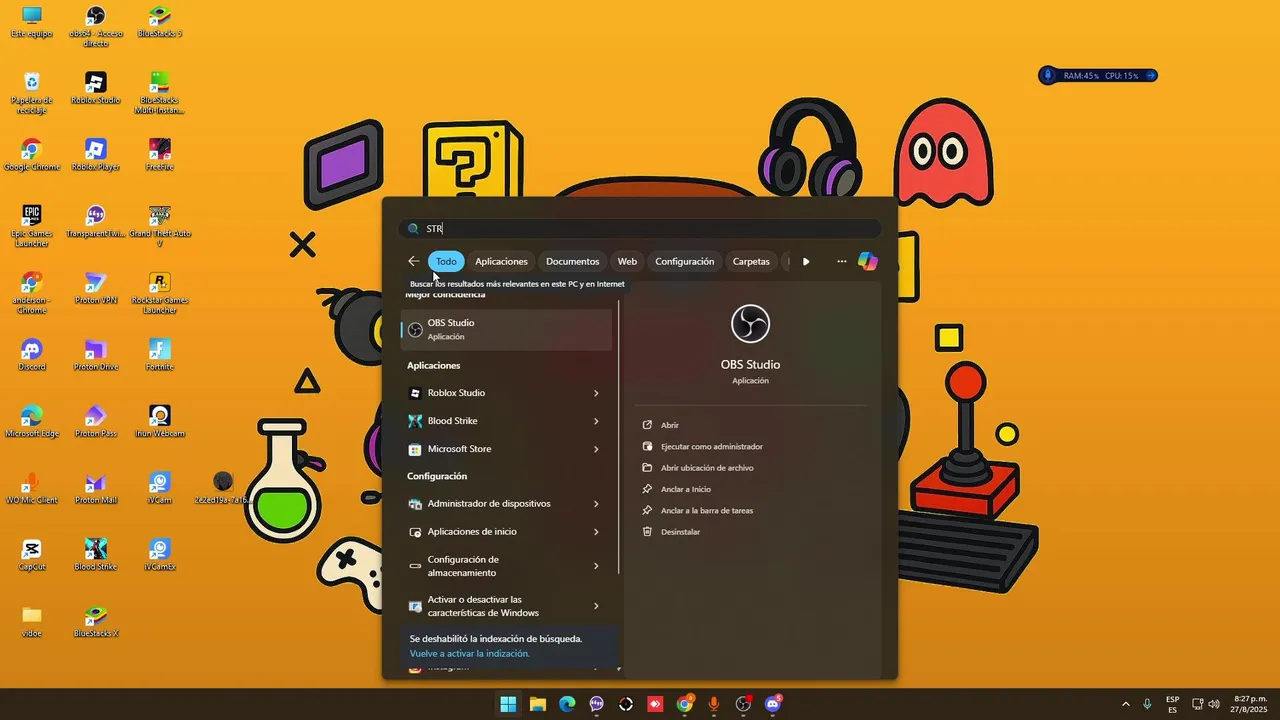
Task: Select the vidoe folder on desktop
Action: (x=31, y=622)
